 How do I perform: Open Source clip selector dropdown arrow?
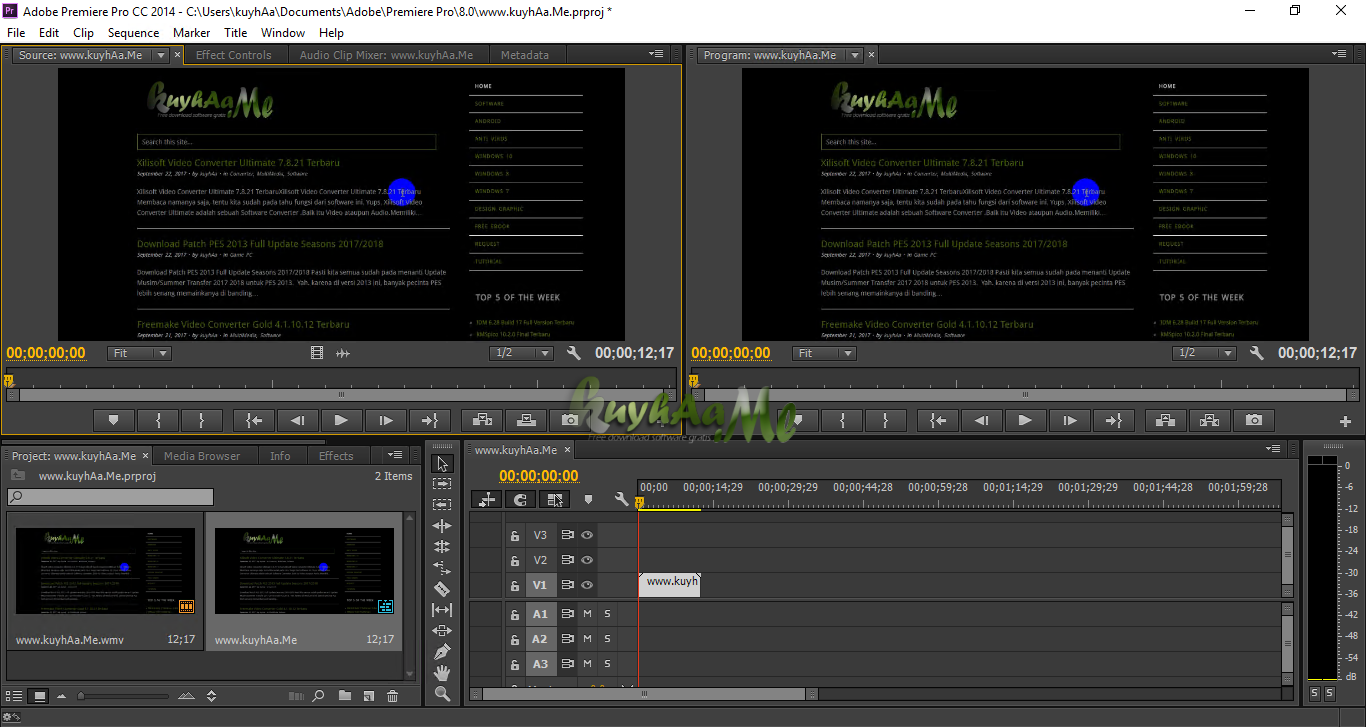160,55
